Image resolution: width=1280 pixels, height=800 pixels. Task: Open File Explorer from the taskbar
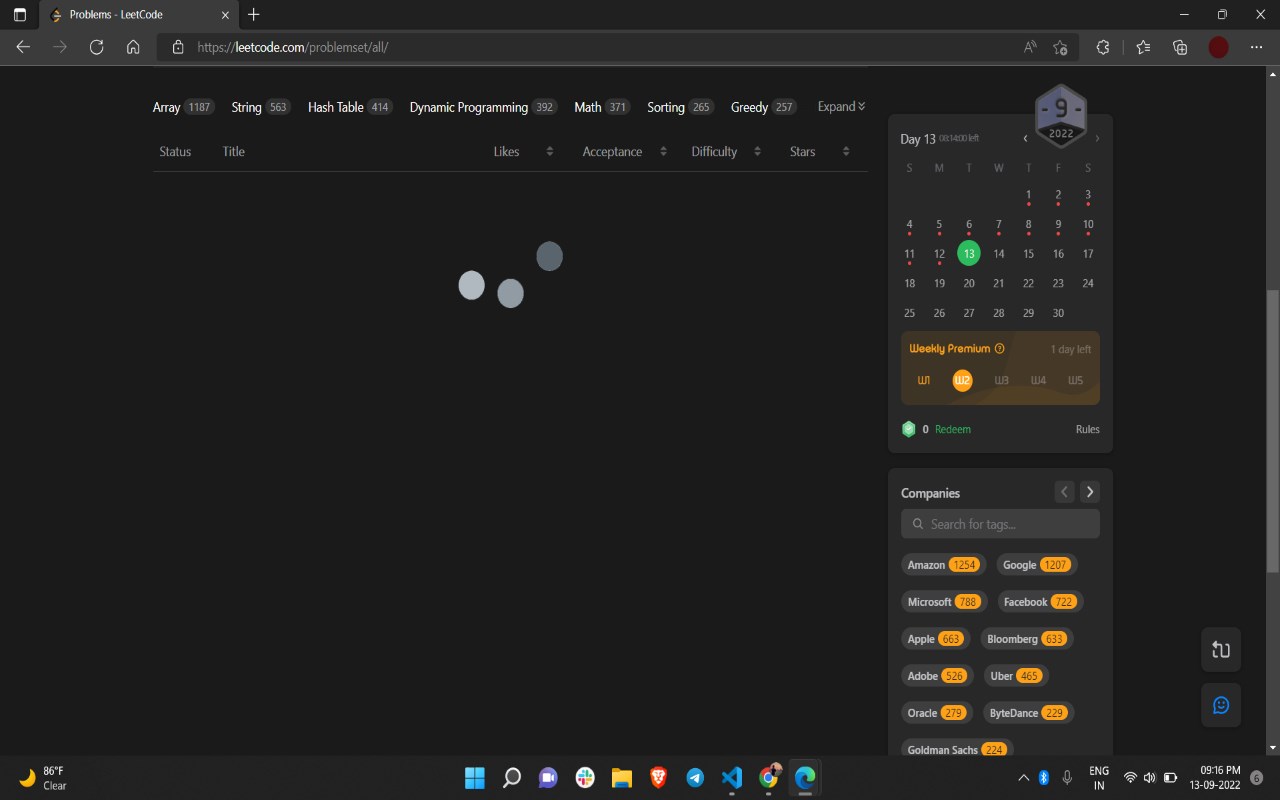pos(622,777)
